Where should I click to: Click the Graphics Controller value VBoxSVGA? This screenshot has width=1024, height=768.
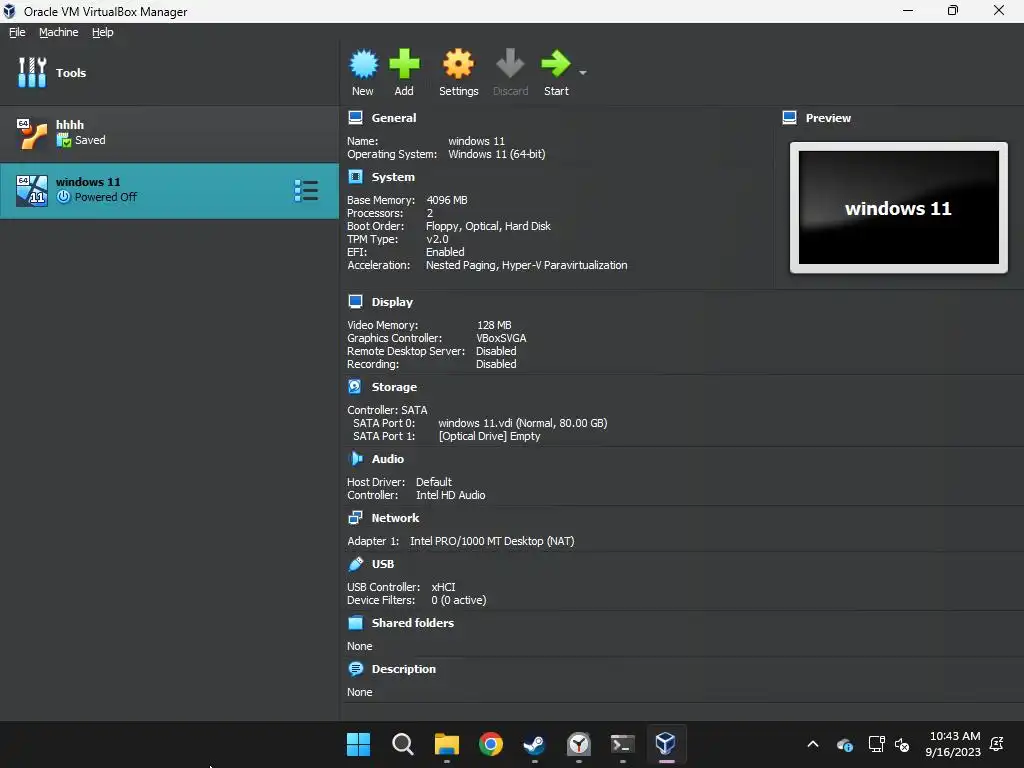click(x=501, y=338)
